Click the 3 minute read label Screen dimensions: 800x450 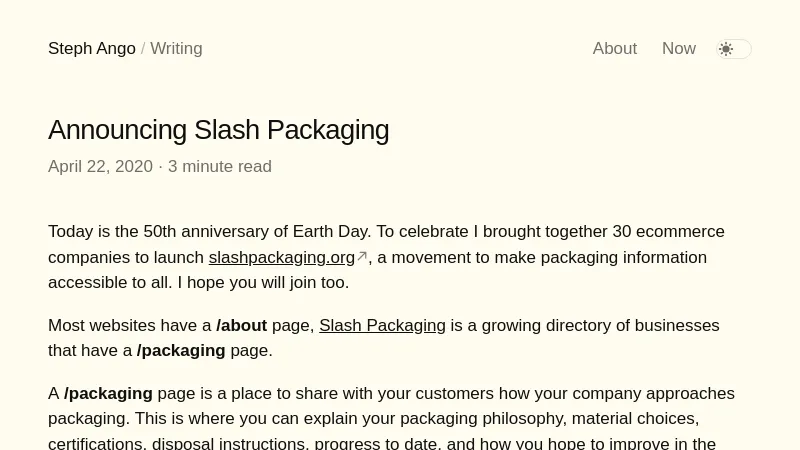(220, 167)
